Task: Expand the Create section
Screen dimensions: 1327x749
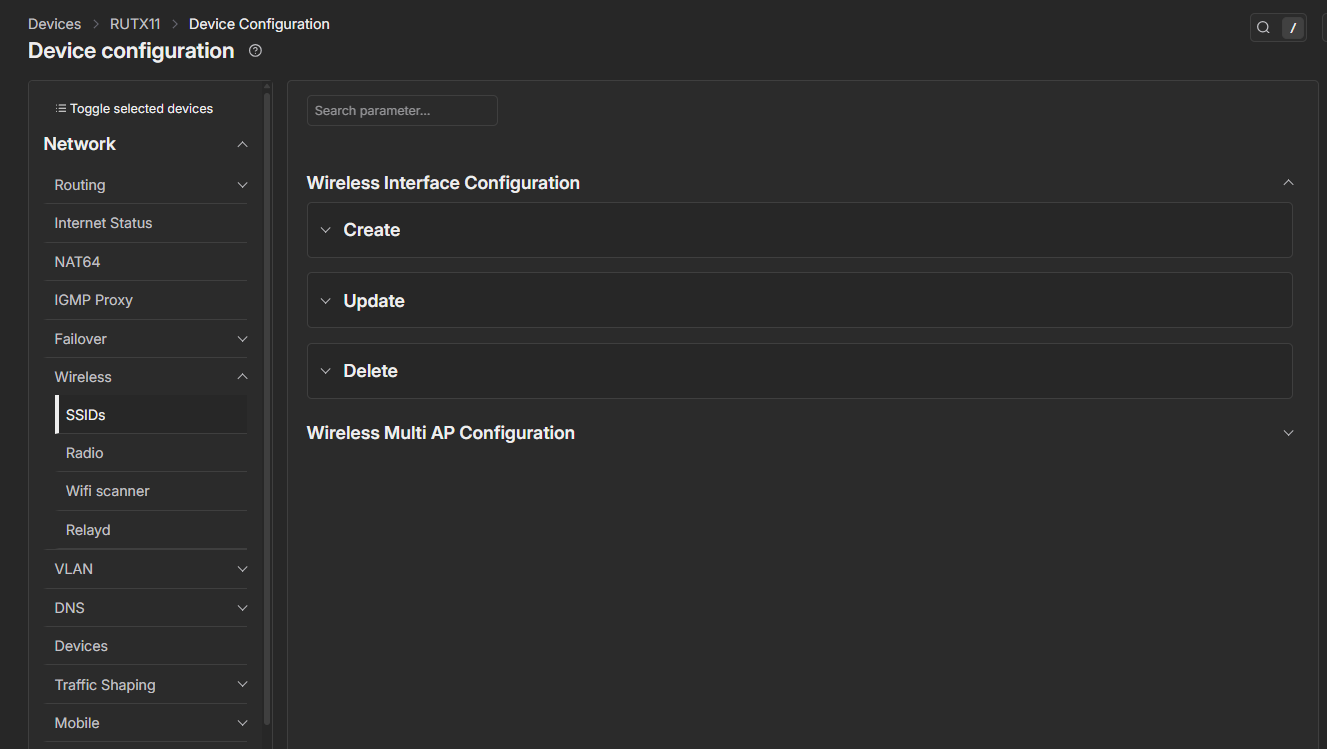Action: point(371,230)
